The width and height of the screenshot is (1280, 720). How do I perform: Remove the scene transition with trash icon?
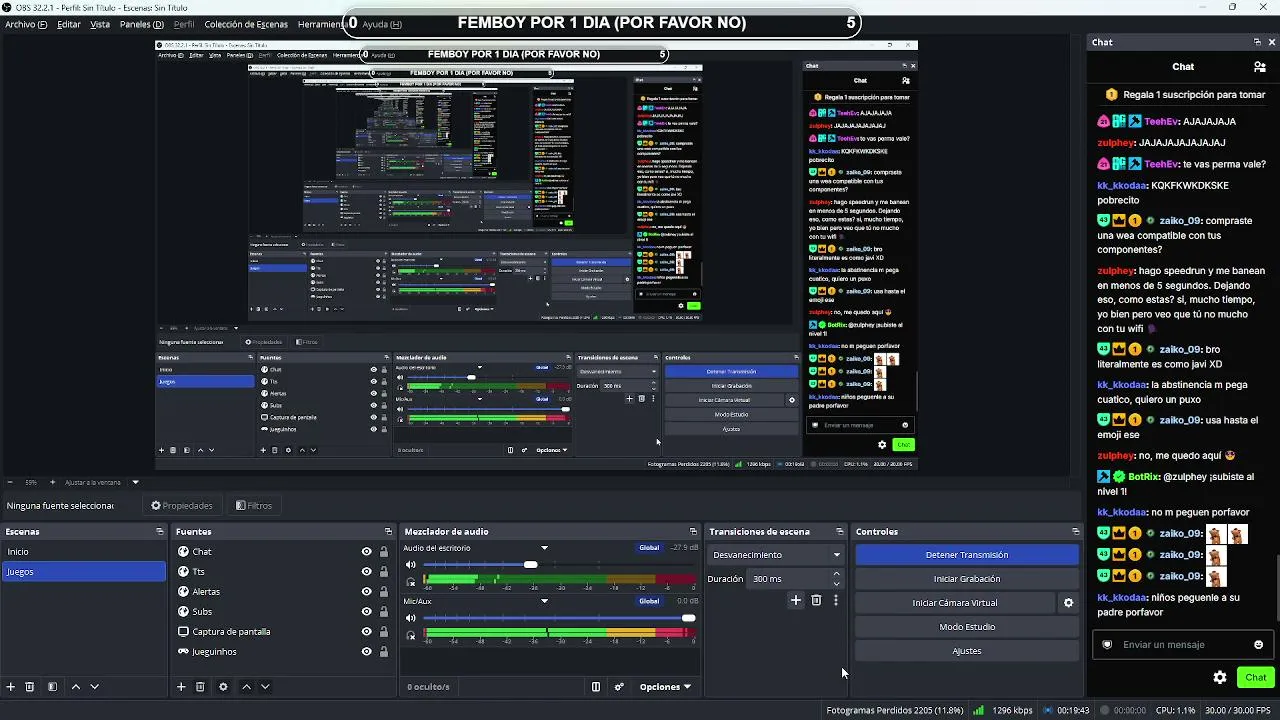tap(816, 601)
